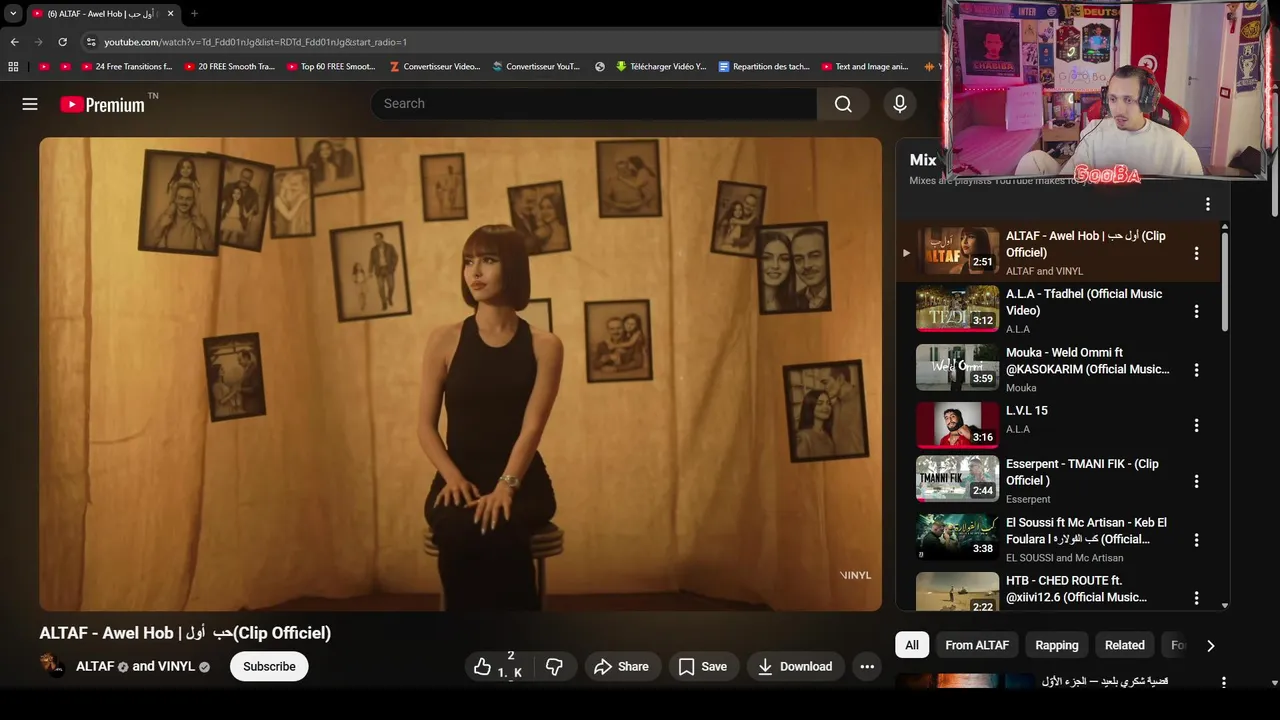Open Télécharger Vidéo Y... bookmark
Image resolution: width=1280 pixels, height=720 pixels.
click(661, 67)
